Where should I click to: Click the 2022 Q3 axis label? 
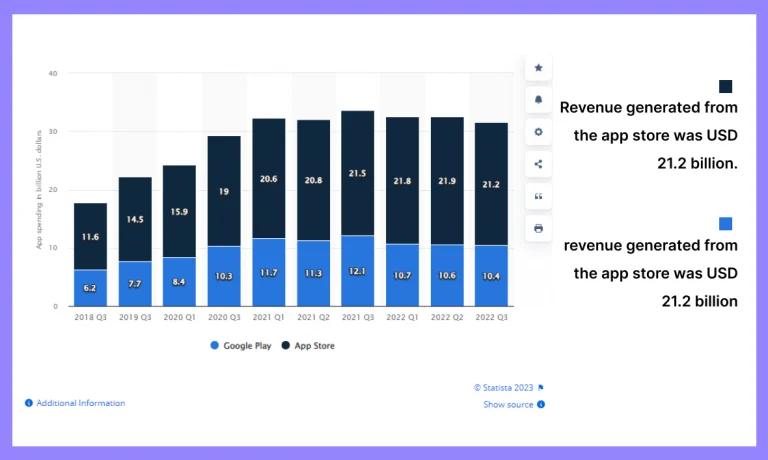pos(492,317)
